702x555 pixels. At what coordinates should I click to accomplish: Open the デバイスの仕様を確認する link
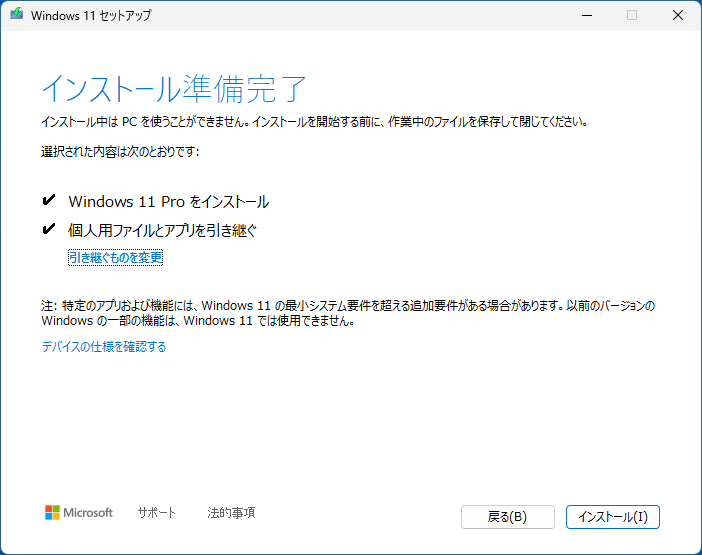click(x=104, y=346)
